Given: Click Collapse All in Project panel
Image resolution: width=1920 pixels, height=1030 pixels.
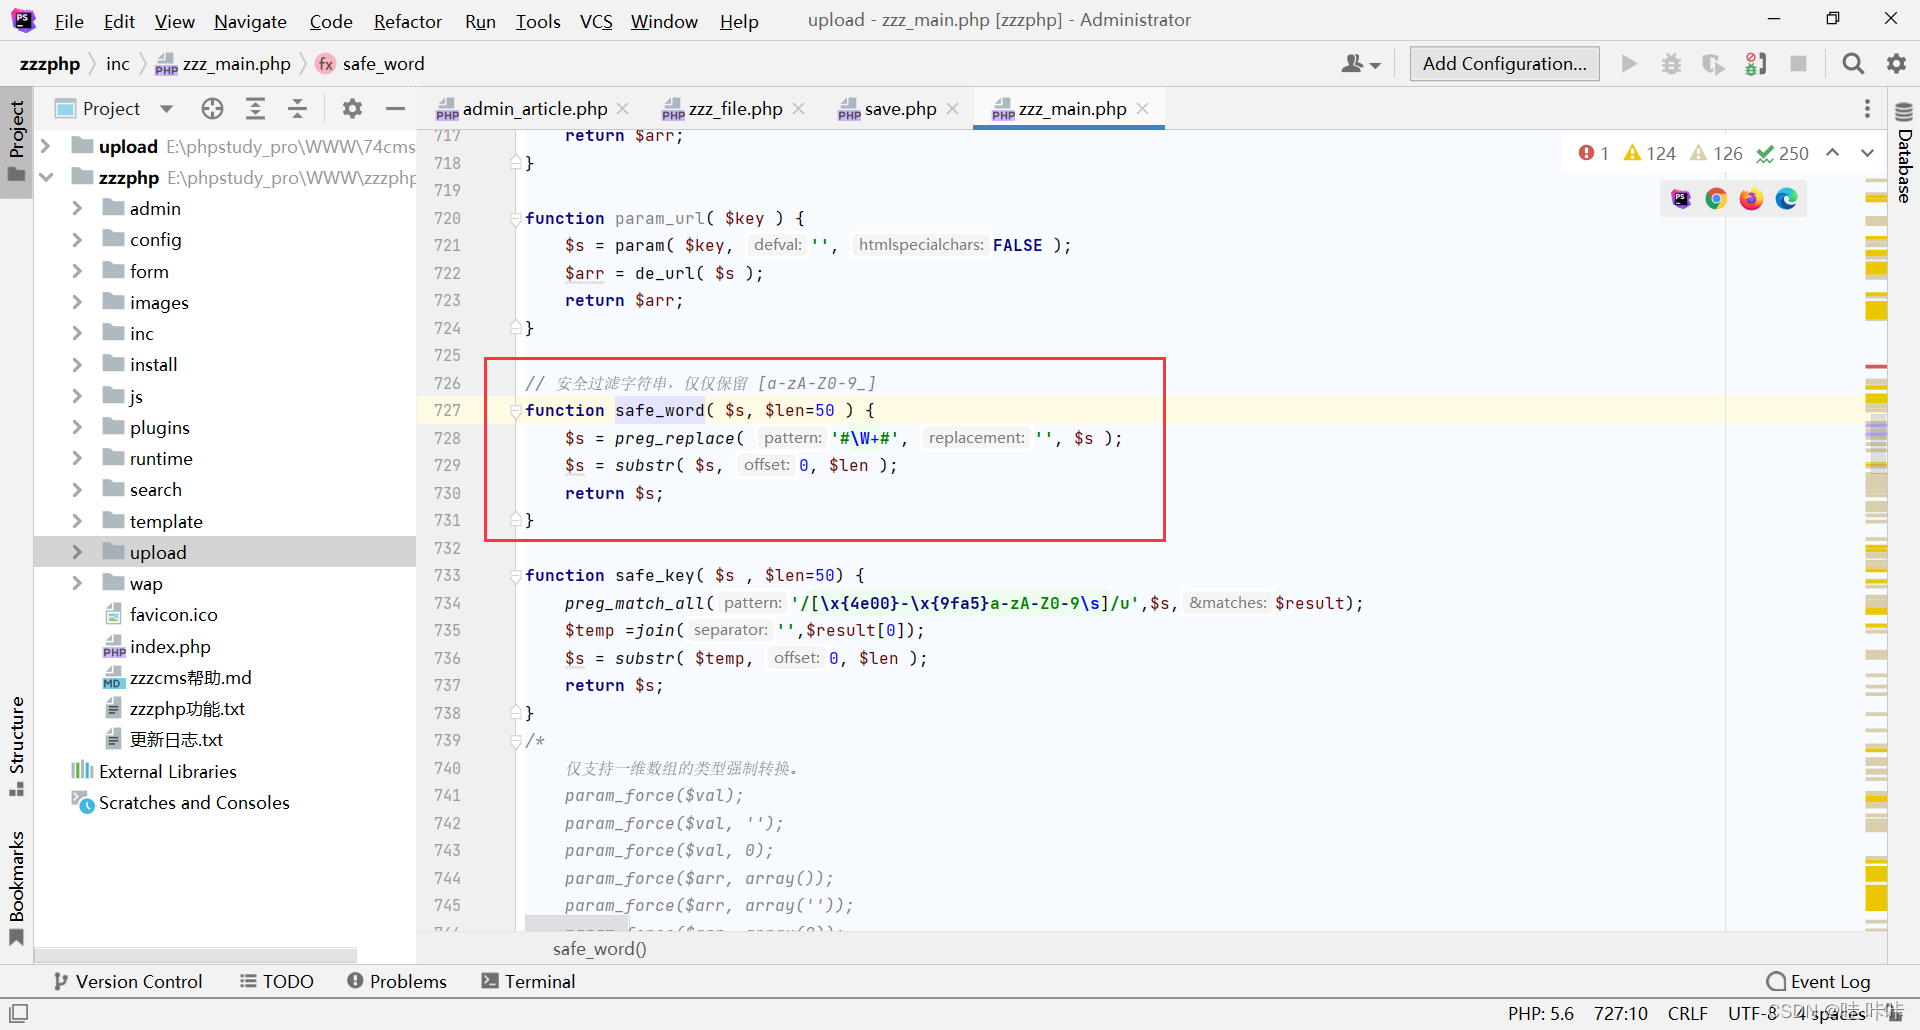Looking at the screenshot, I should (297, 108).
